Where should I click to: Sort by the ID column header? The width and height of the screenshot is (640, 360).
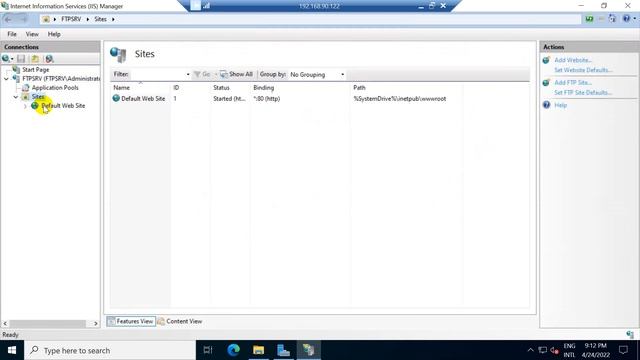coord(176,88)
